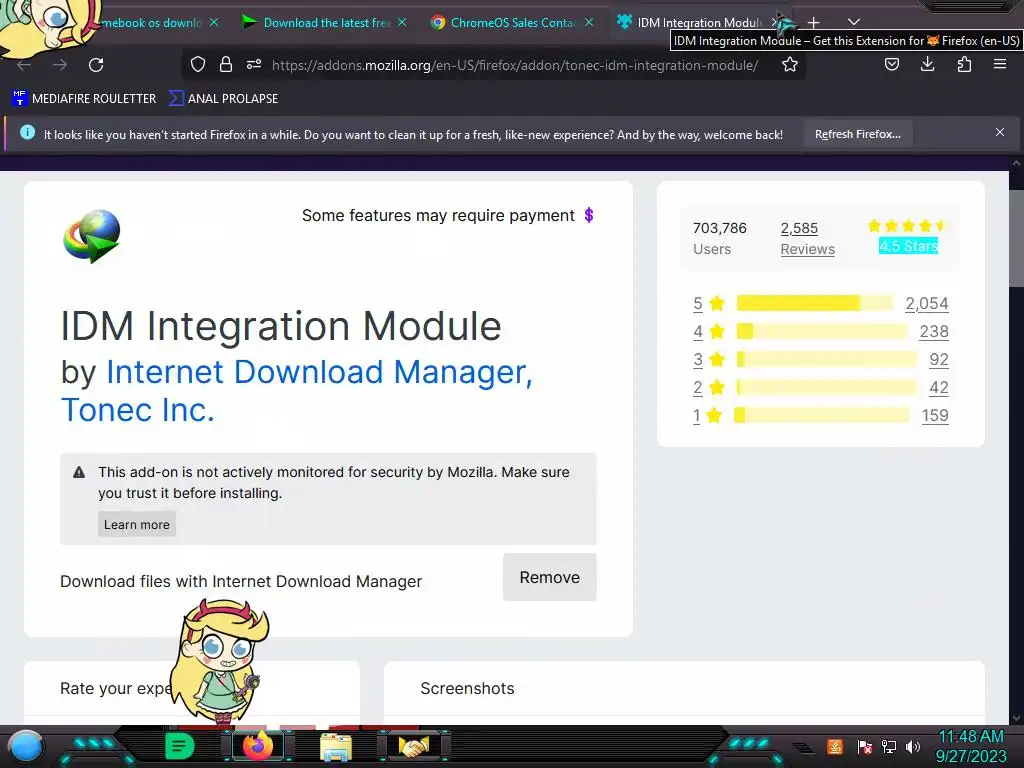Click the 703,786 Users count
The height and width of the screenshot is (768, 1024).
click(719, 238)
